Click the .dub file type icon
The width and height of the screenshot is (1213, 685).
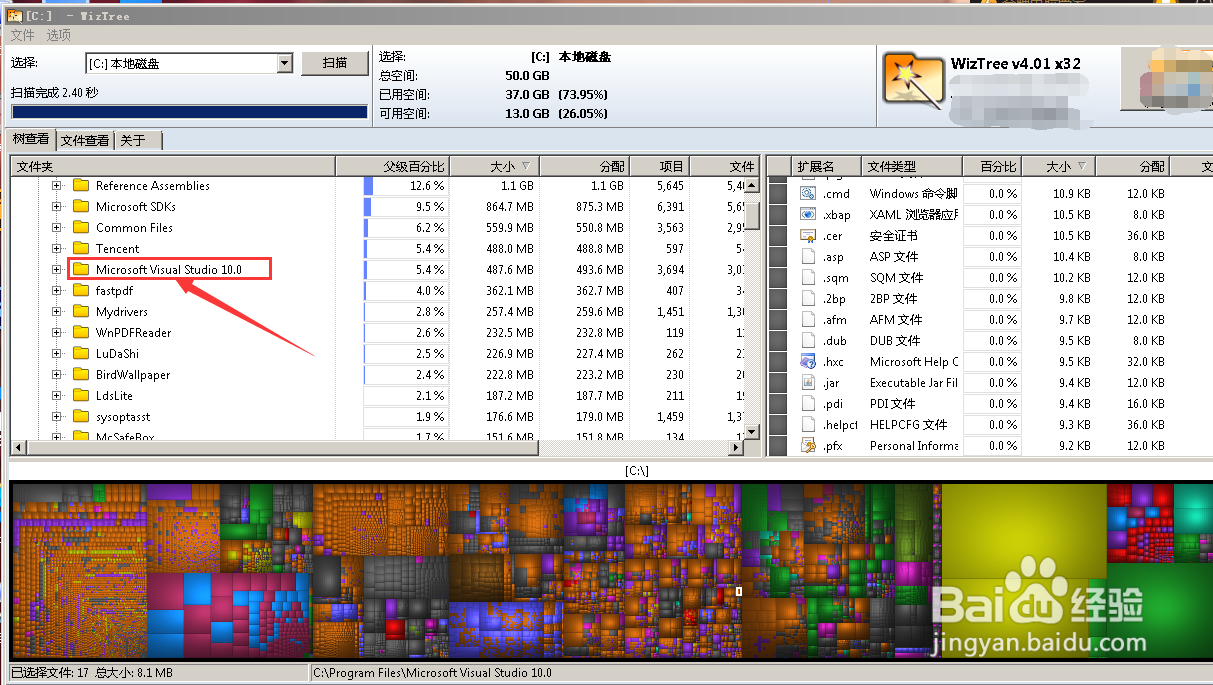point(809,340)
